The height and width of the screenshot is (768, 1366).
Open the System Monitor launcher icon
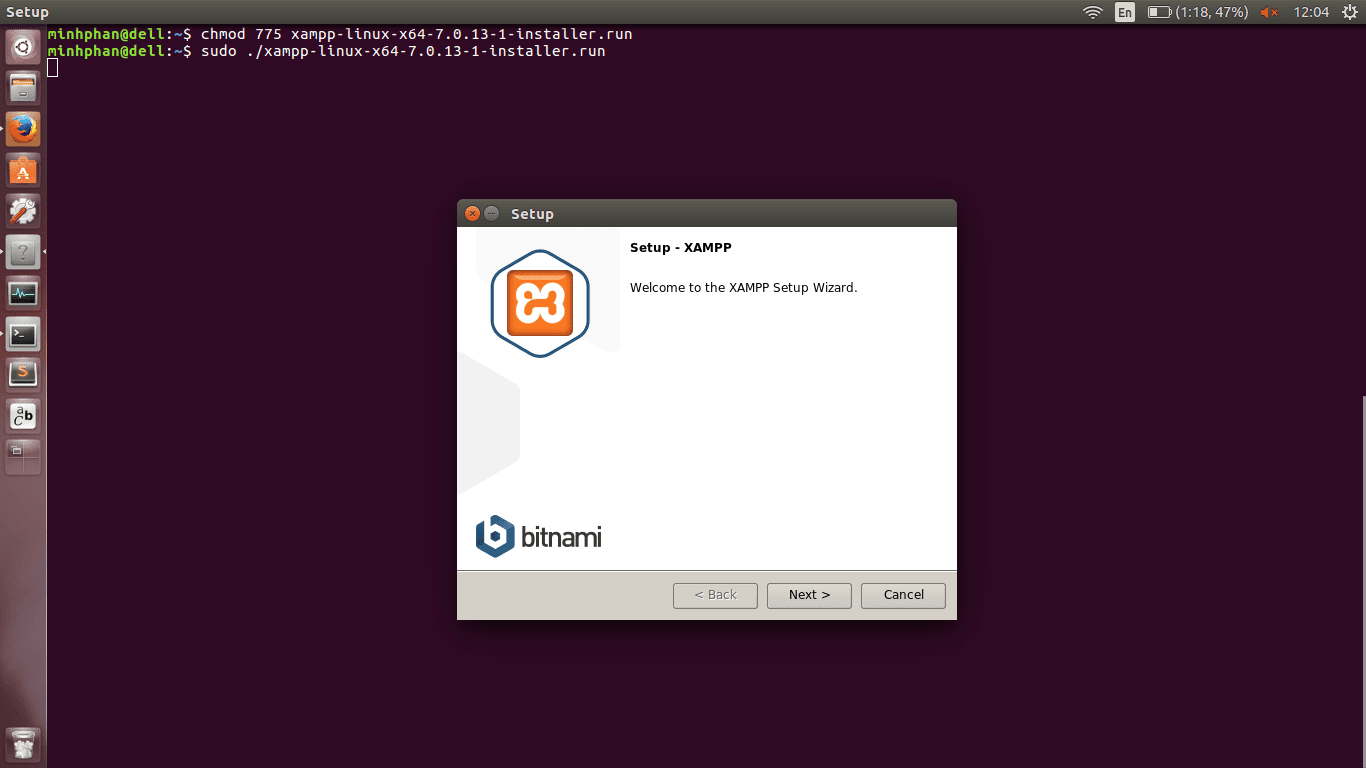22,293
